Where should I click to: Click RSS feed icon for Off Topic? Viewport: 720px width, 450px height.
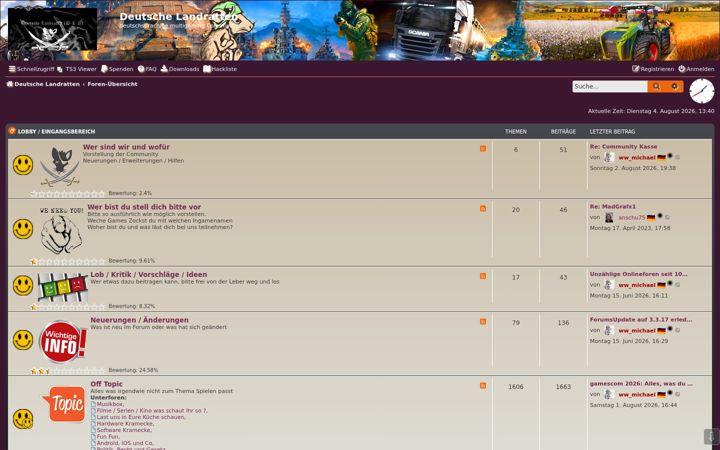coord(483,386)
